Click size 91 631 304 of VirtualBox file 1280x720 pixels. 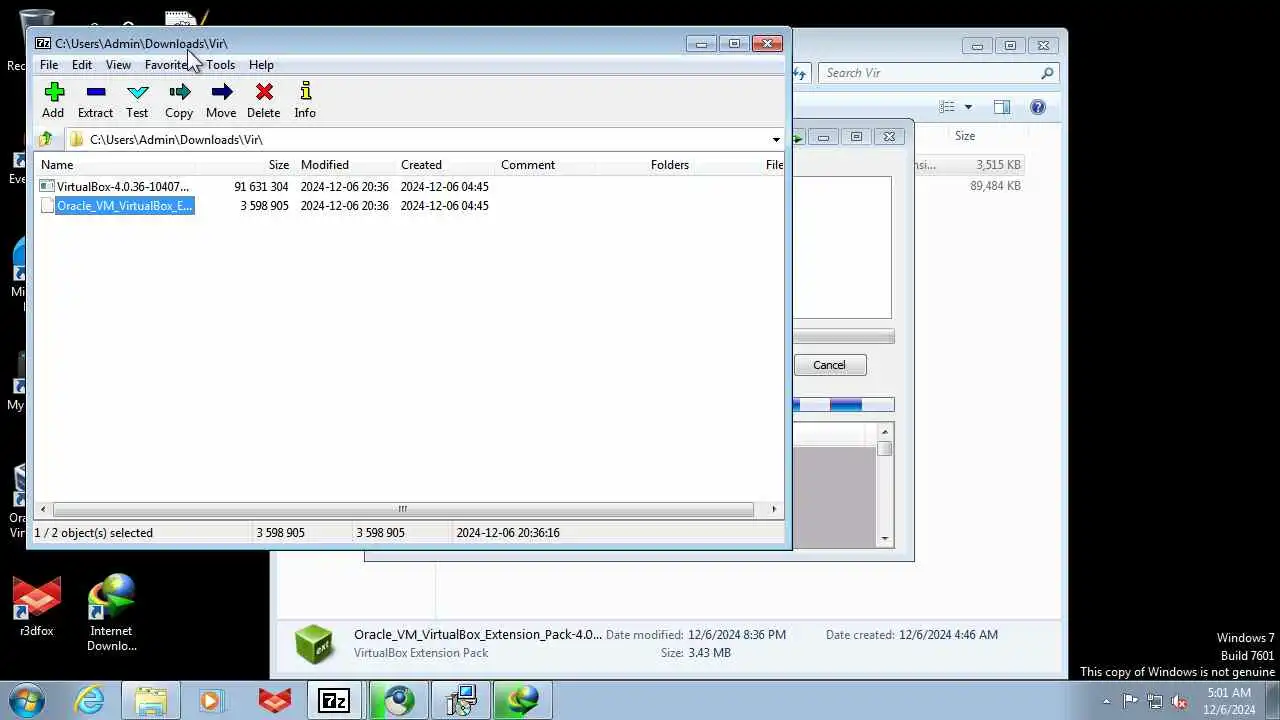[261, 187]
